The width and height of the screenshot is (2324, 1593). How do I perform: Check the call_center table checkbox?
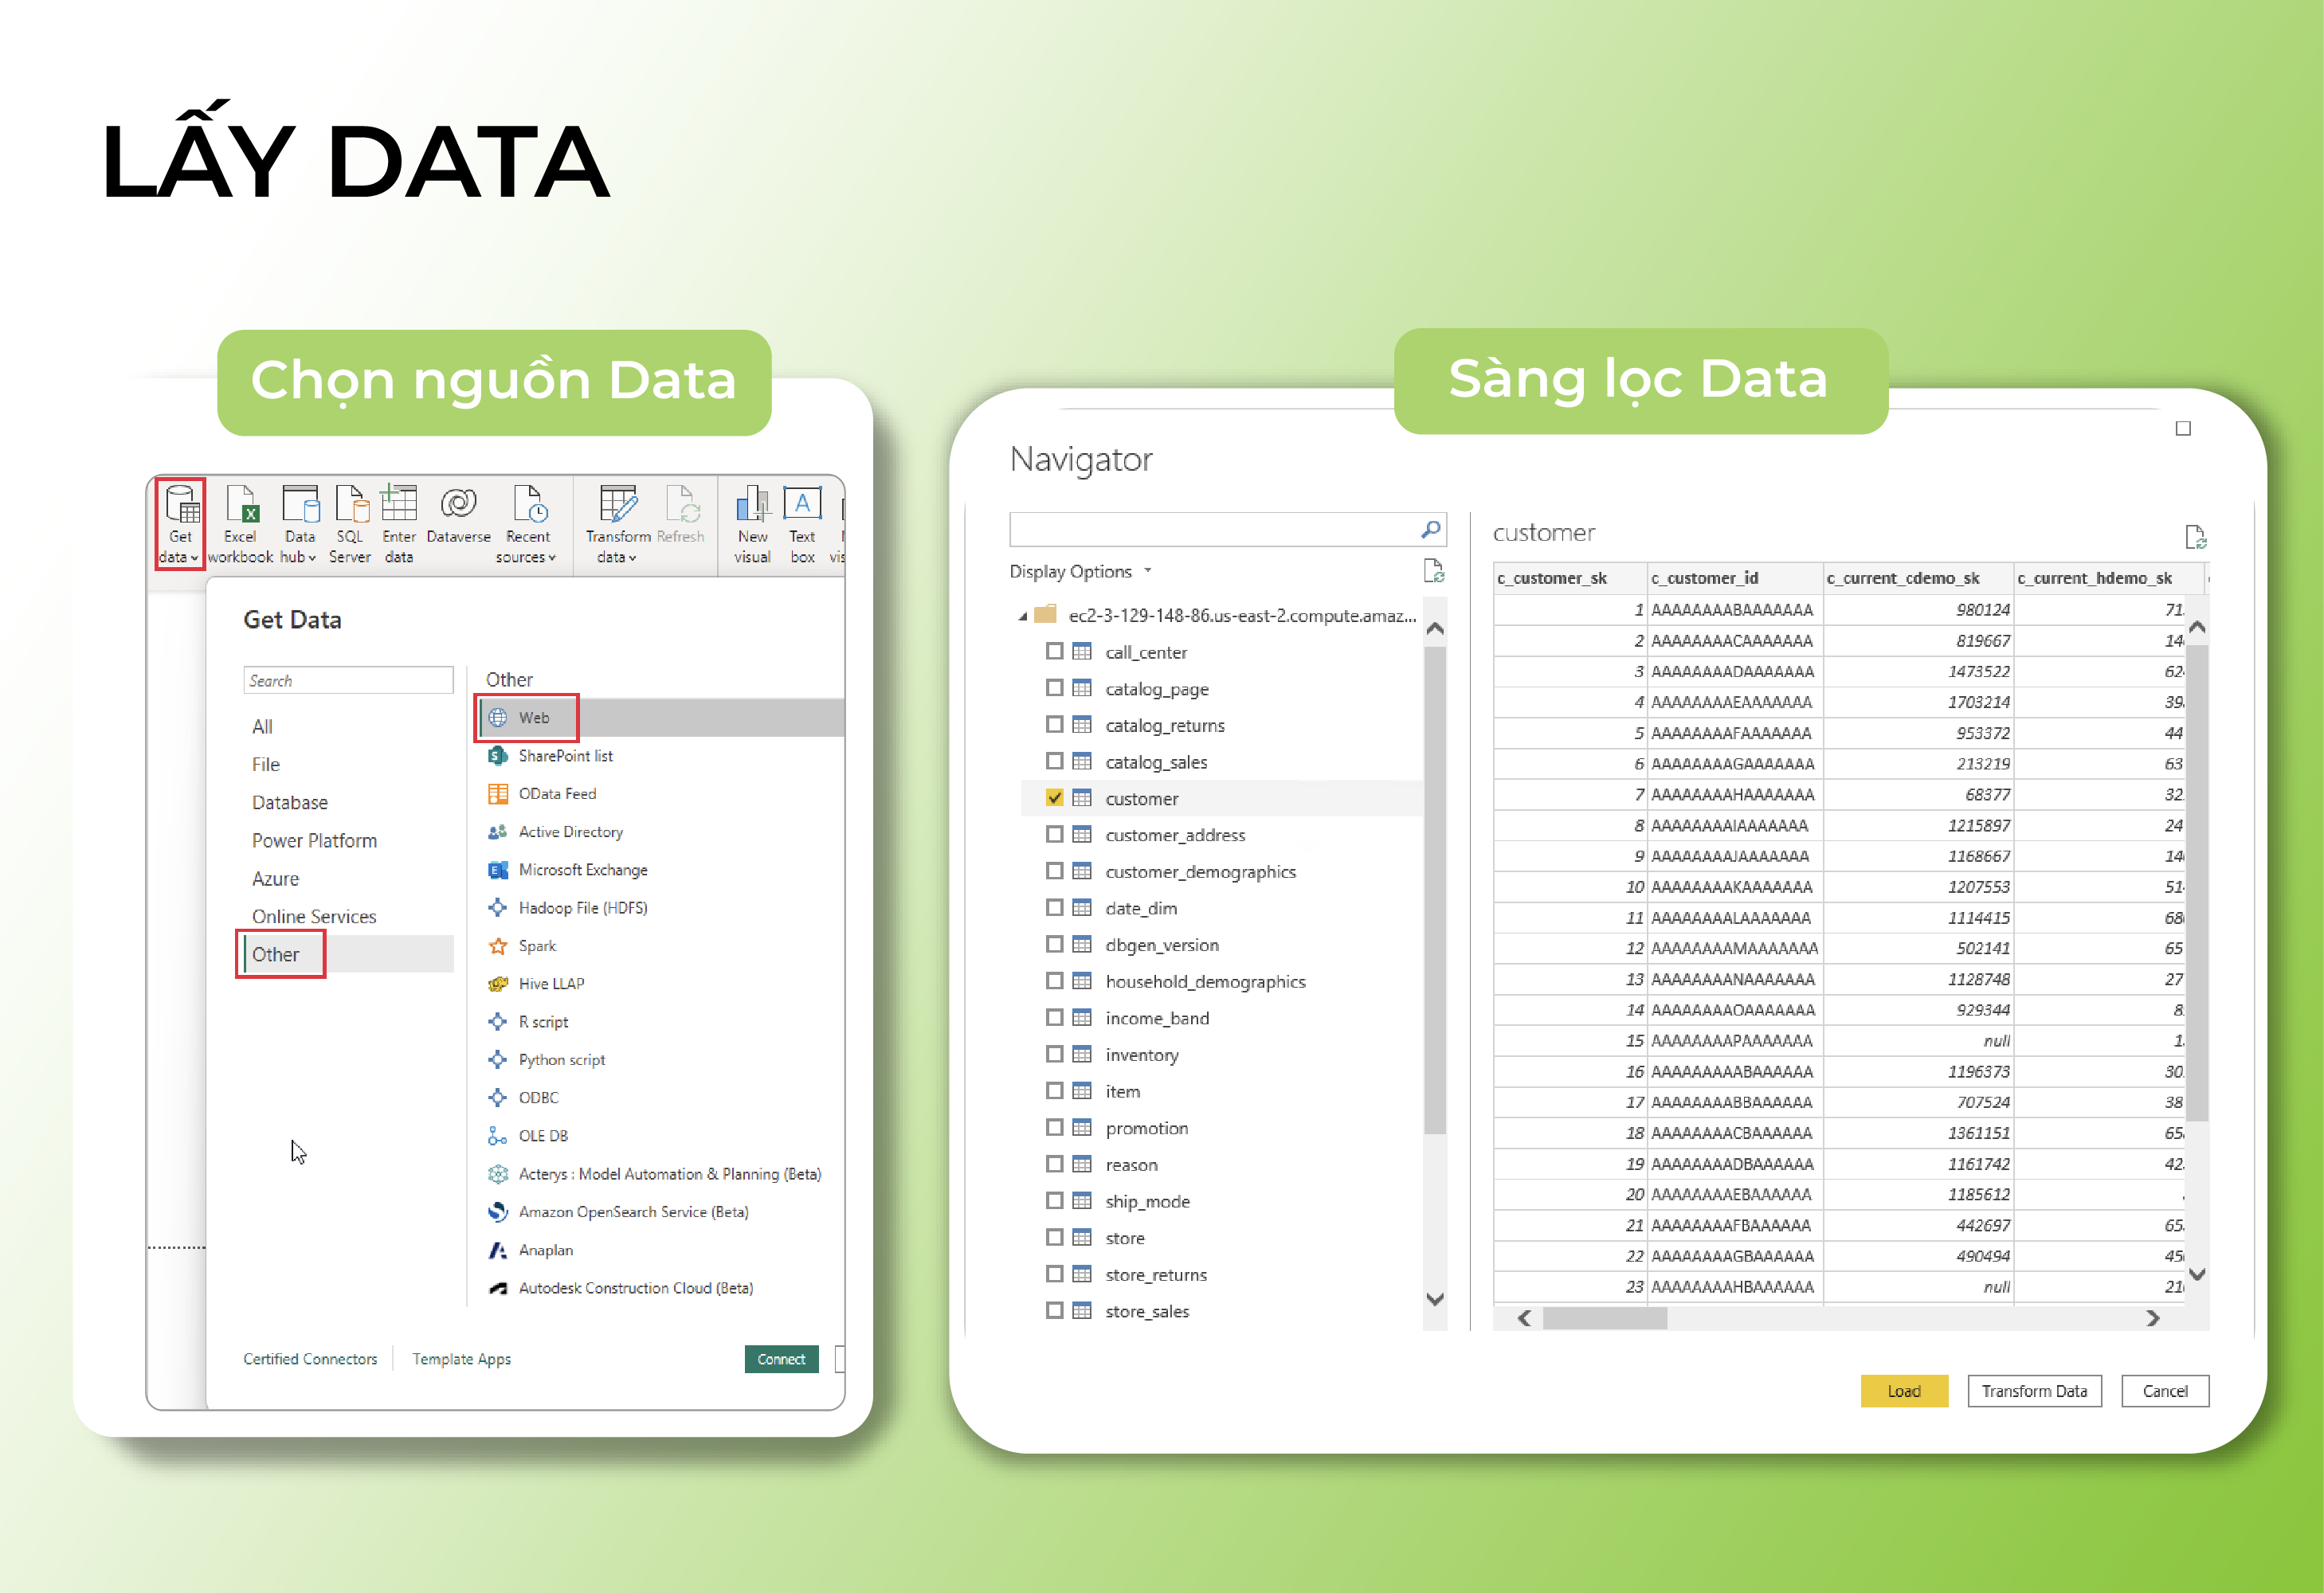coord(1054,651)
